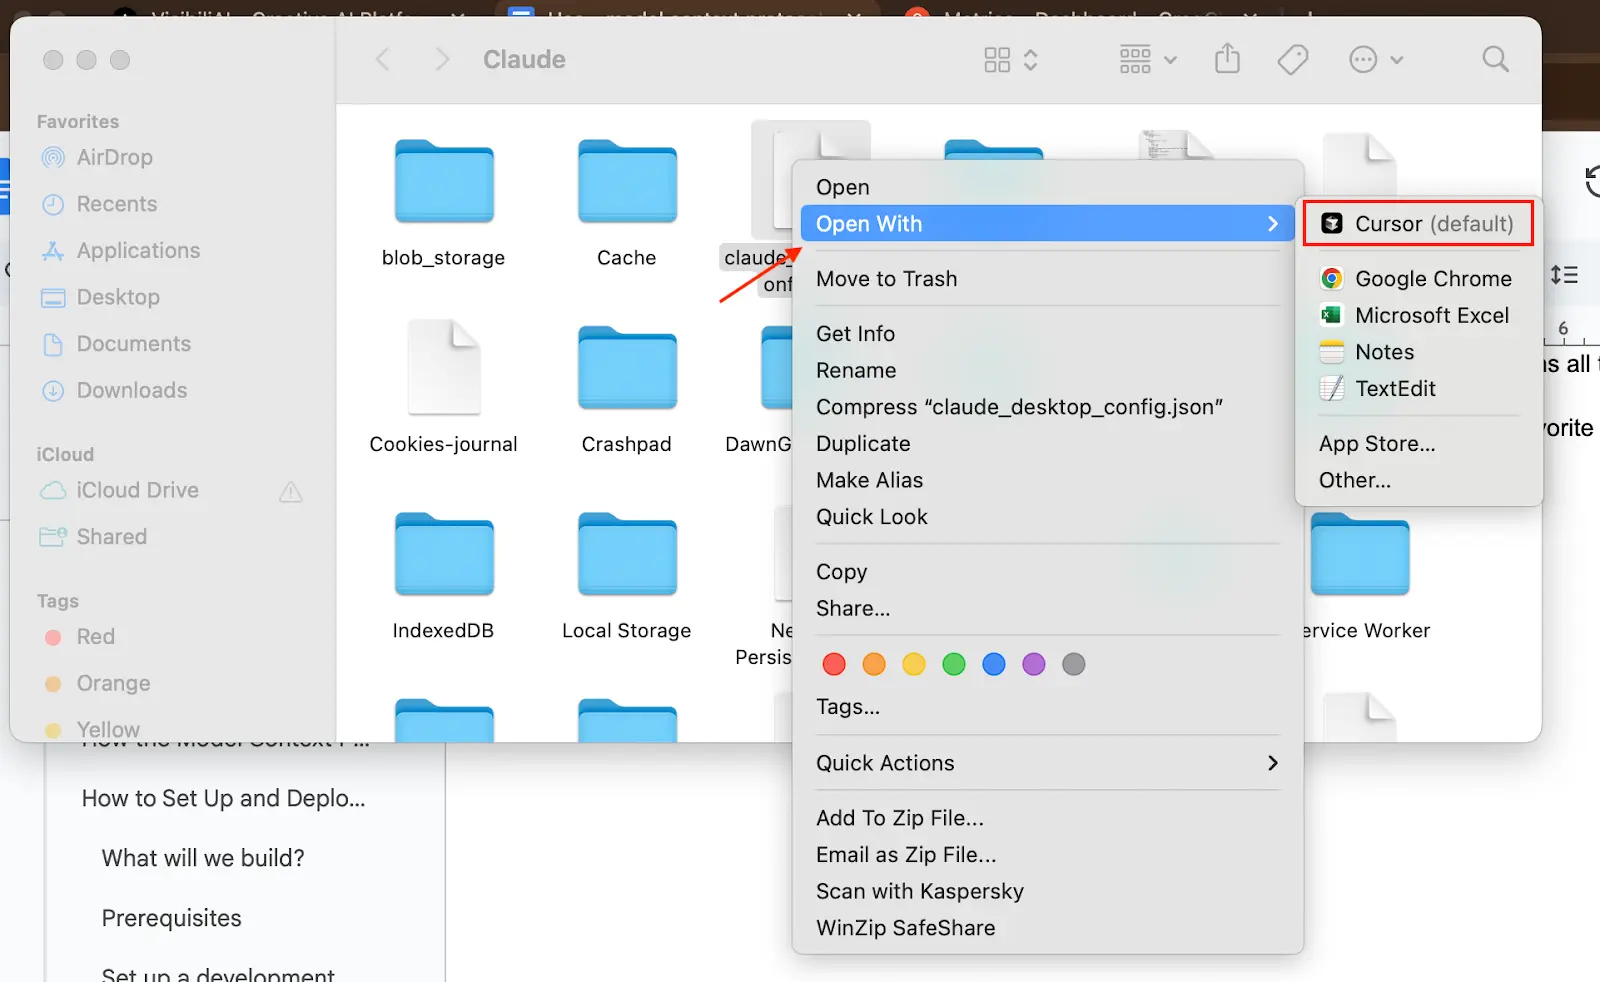This screenshot has height=982, width=1600.
Task: Open Shared in the Finder sidebar
Action: coord(93,537)
